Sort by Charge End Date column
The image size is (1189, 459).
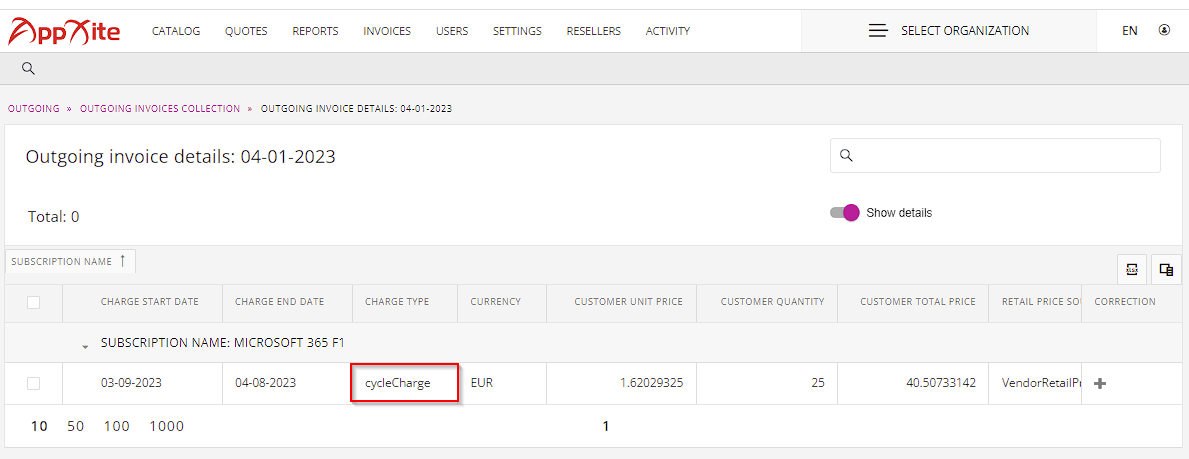(280, 302)
